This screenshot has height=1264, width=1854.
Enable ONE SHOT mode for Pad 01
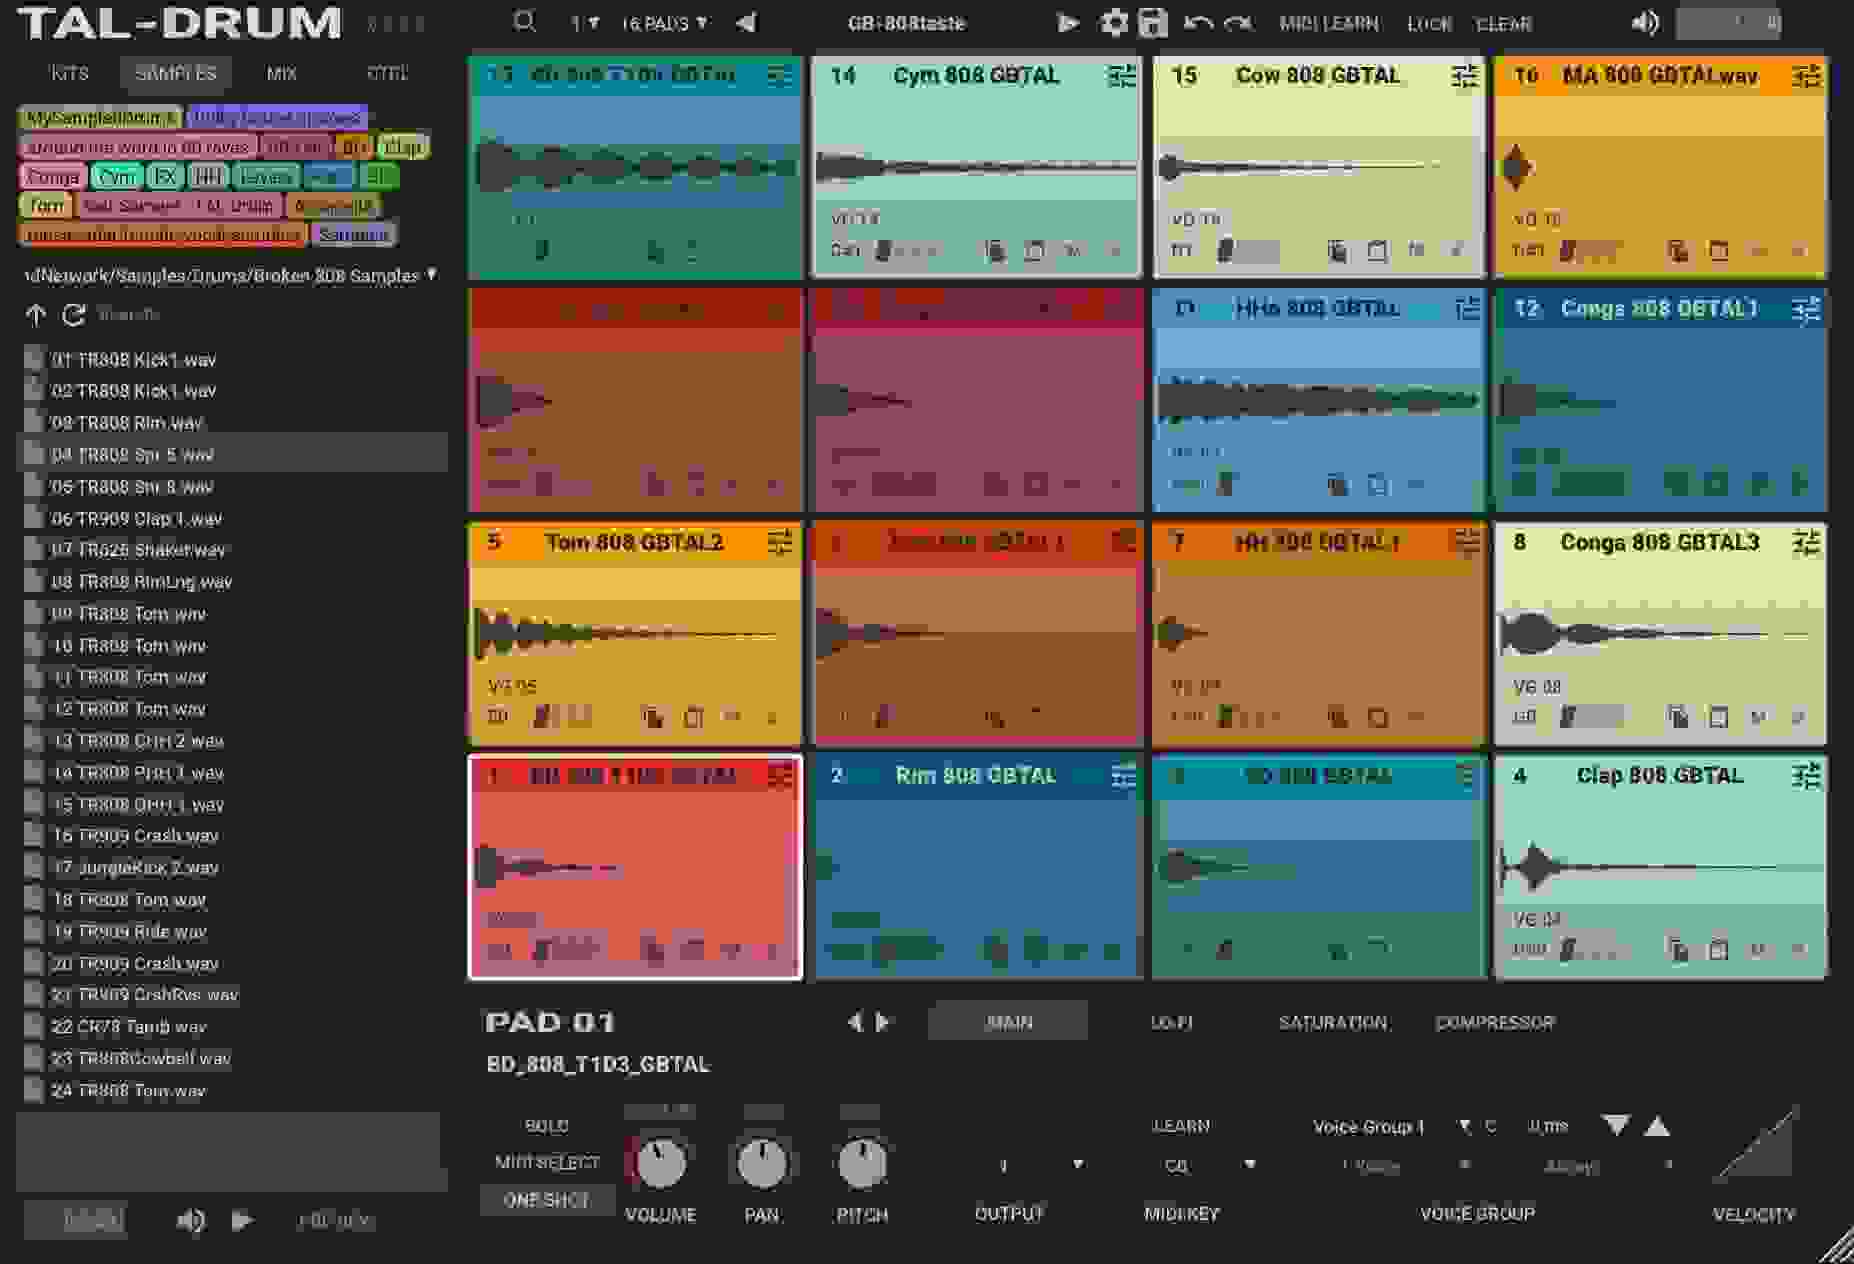click(x=547, y=1199)
